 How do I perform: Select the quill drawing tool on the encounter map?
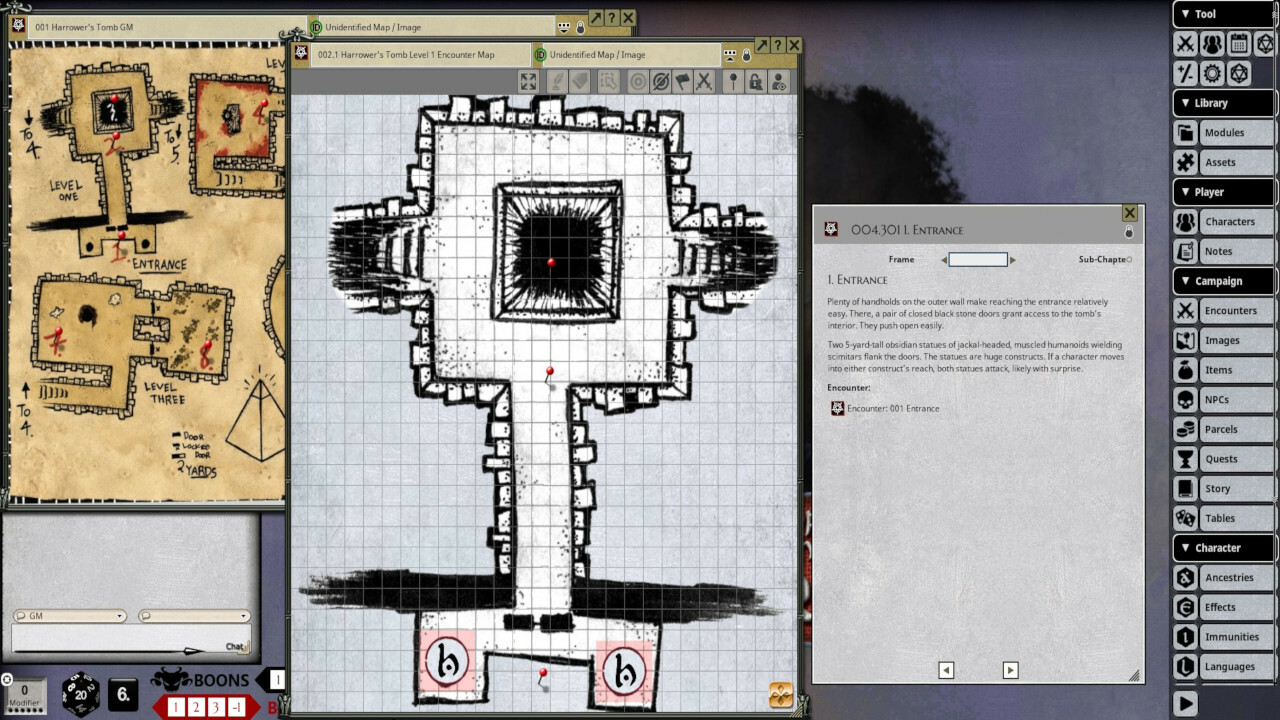pos(556,82)
